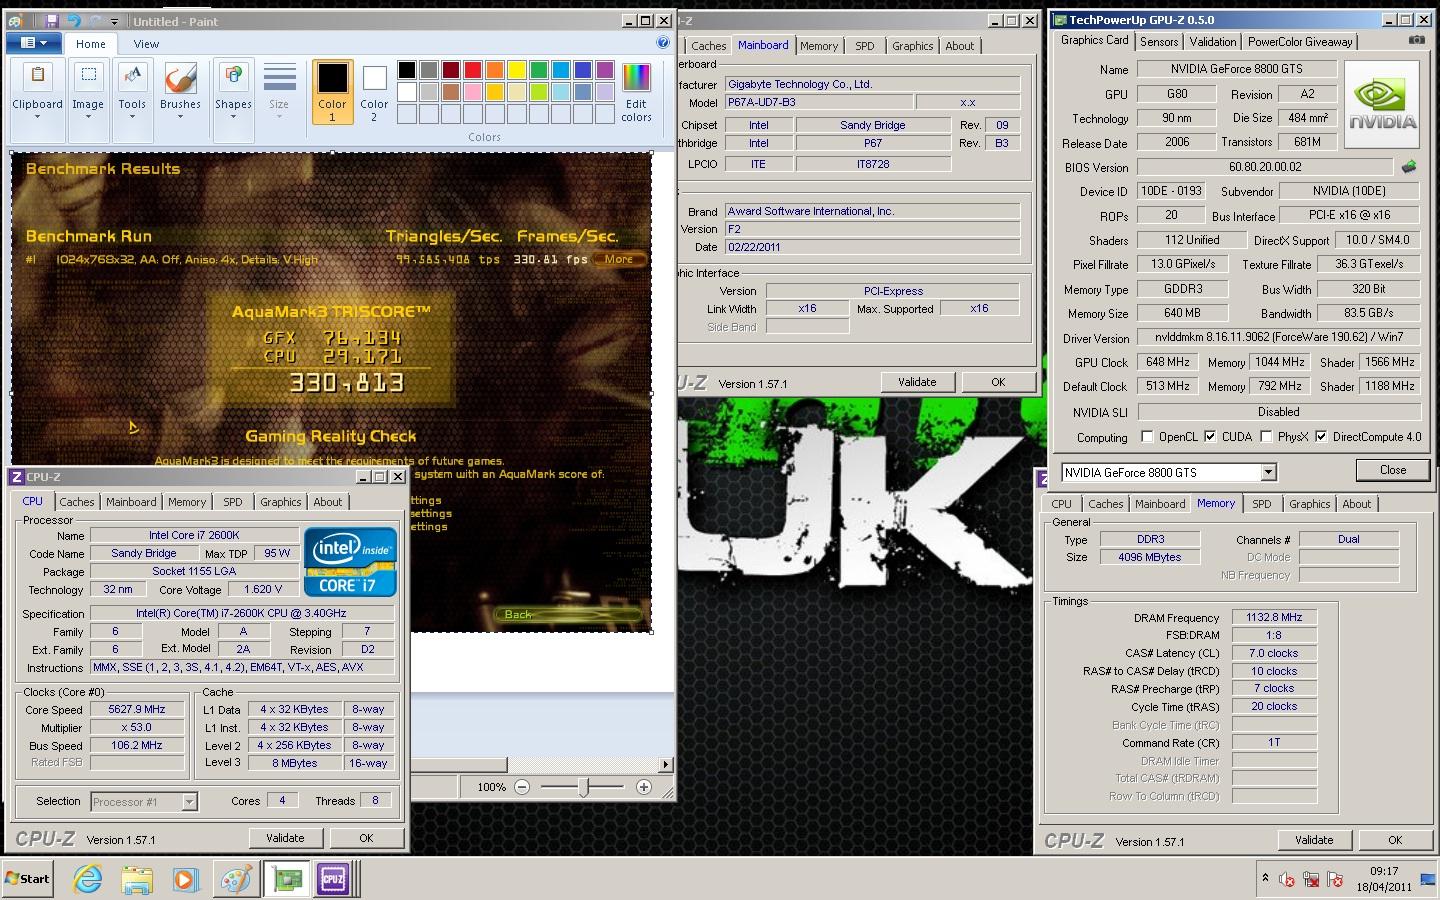Pick the red color swatch in Paint
Screen dimensions: 1440x900
pyautogui.click(x=472, y=69)
